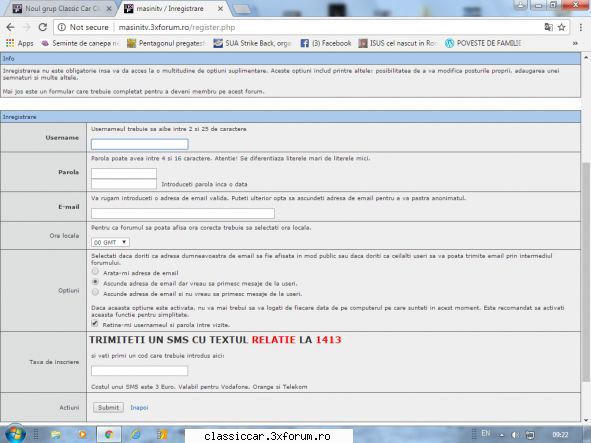The image size is (591, 443).
Task: Click the password confirmation field
Action: 124,184
